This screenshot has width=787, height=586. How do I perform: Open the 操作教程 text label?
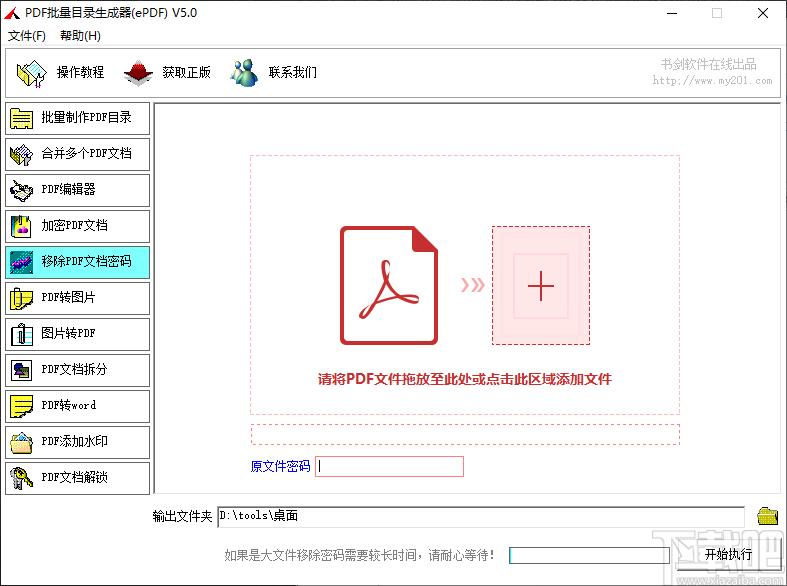(80, 72)
